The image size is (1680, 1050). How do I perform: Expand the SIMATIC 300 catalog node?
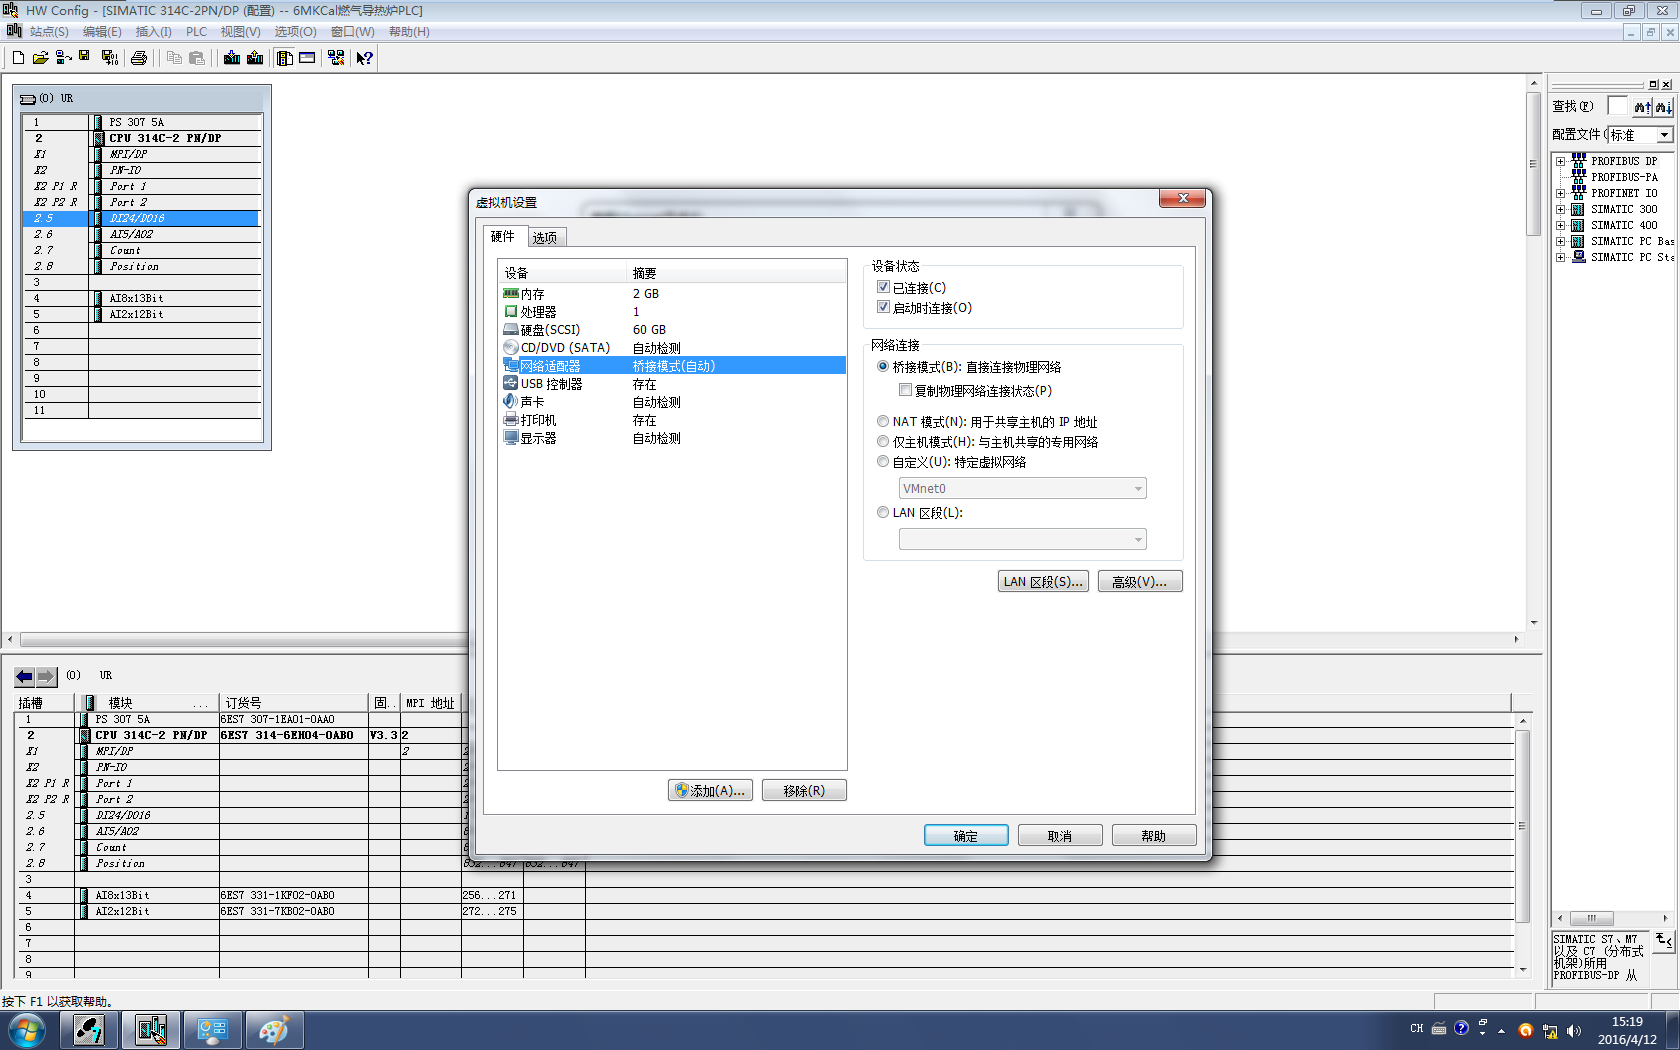point(1560,209)
